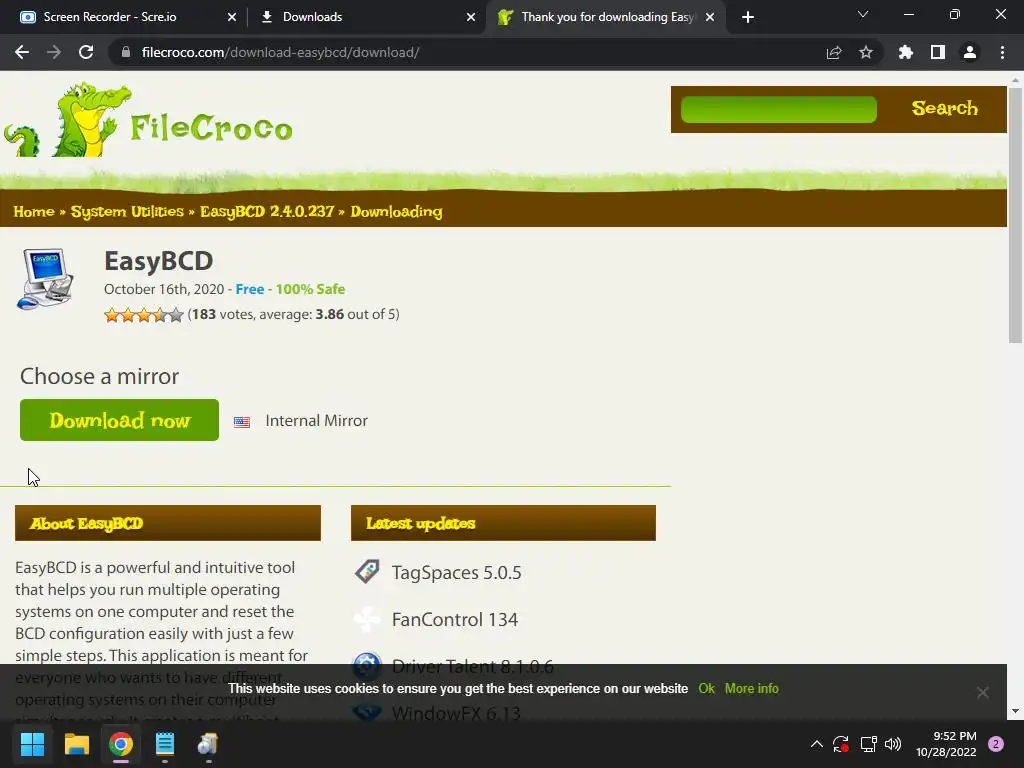The width and height of the screenshot is (1024, 768).
Task: View site info via the padlock icon
Action: [126, 52]
